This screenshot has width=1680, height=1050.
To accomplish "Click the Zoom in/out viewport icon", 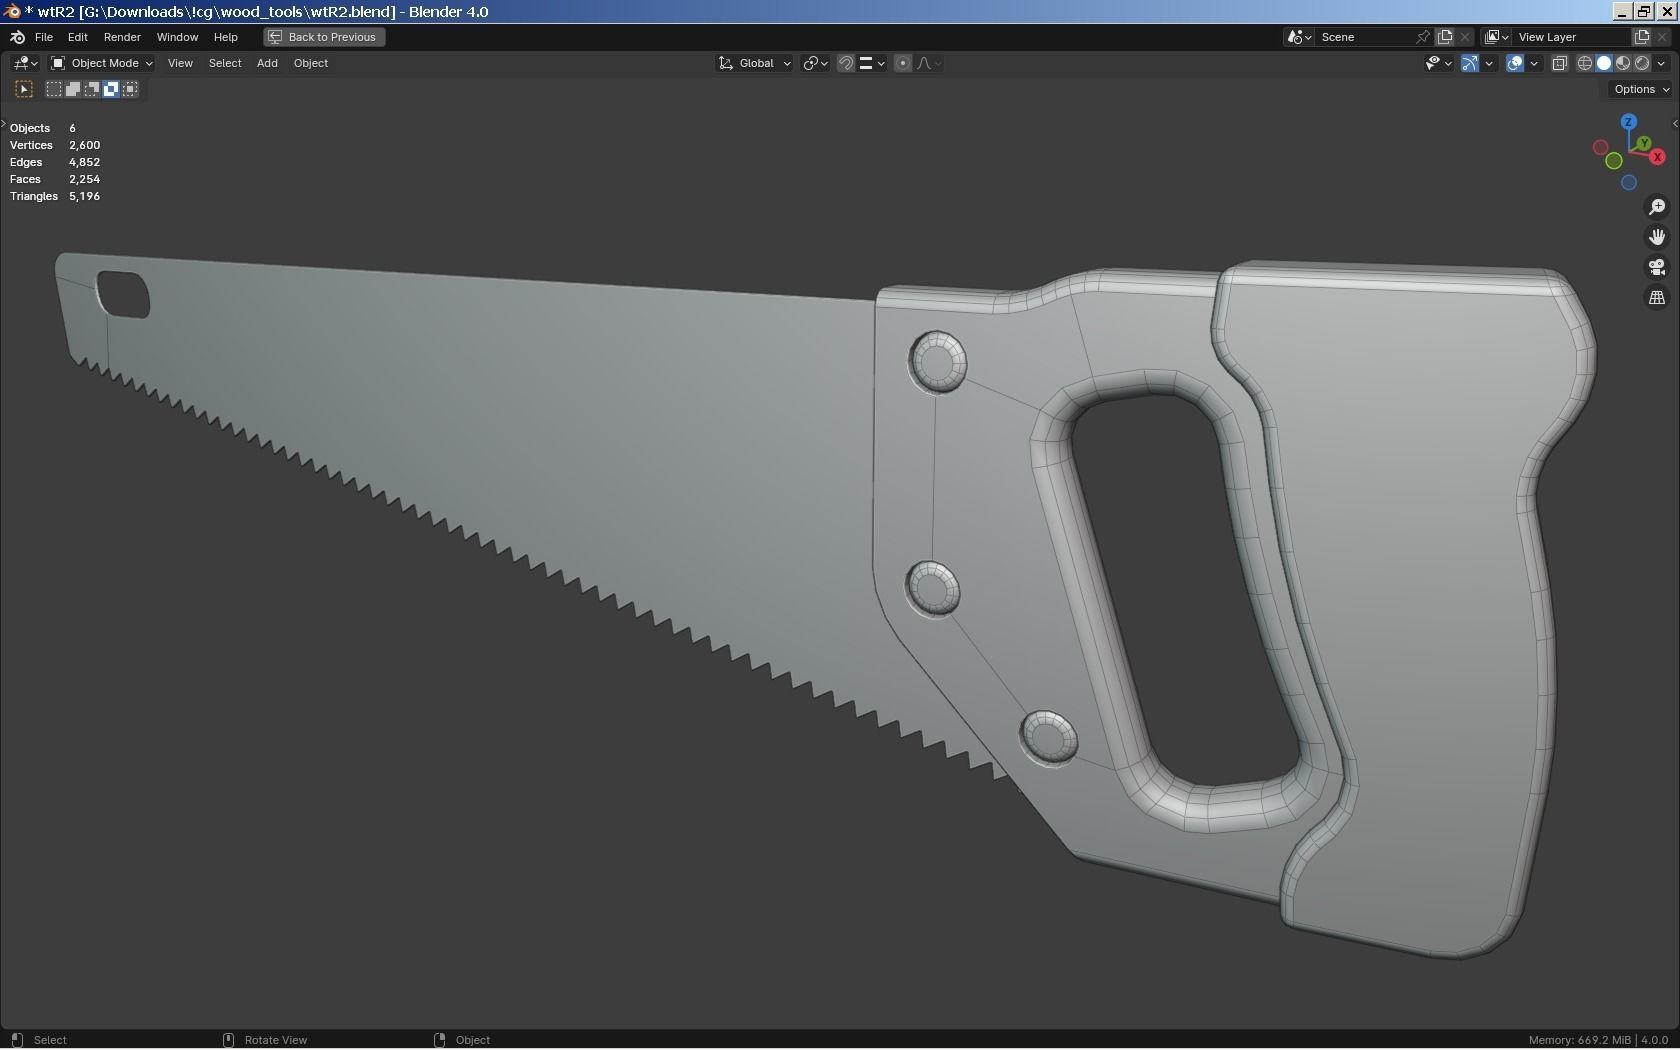I will [1657, 206].
